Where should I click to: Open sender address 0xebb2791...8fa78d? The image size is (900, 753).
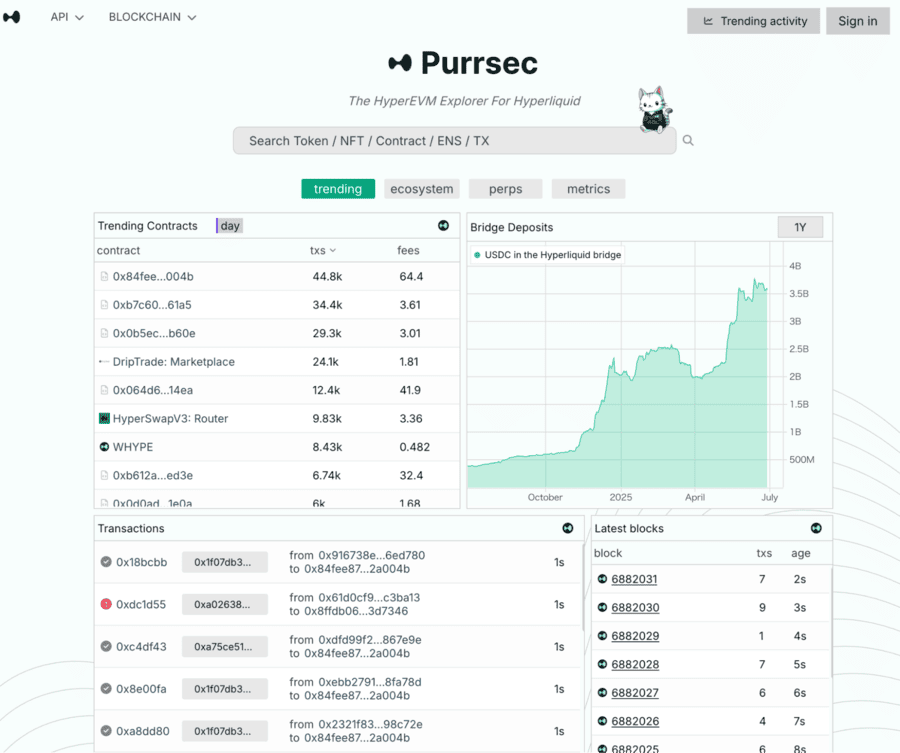[x=370, y=682]
